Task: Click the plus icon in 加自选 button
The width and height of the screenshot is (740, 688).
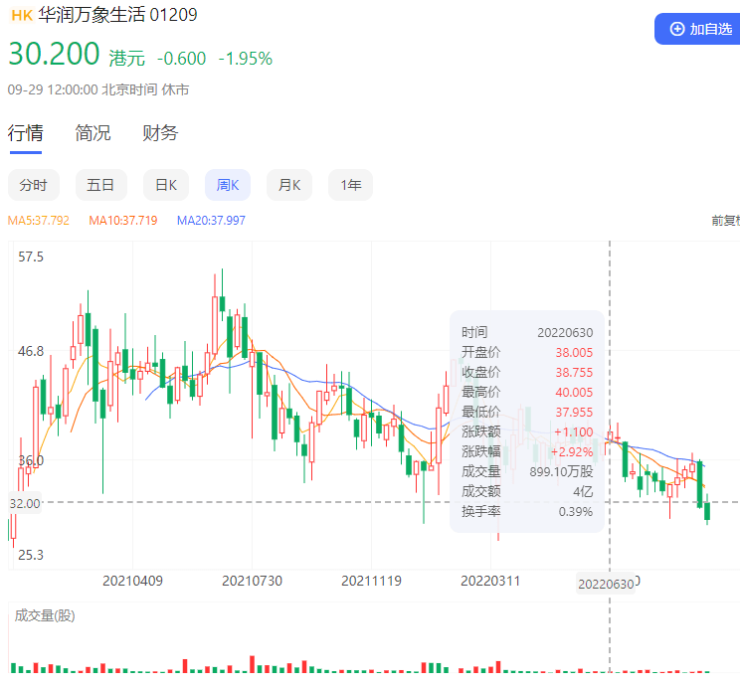Action: 677,29
